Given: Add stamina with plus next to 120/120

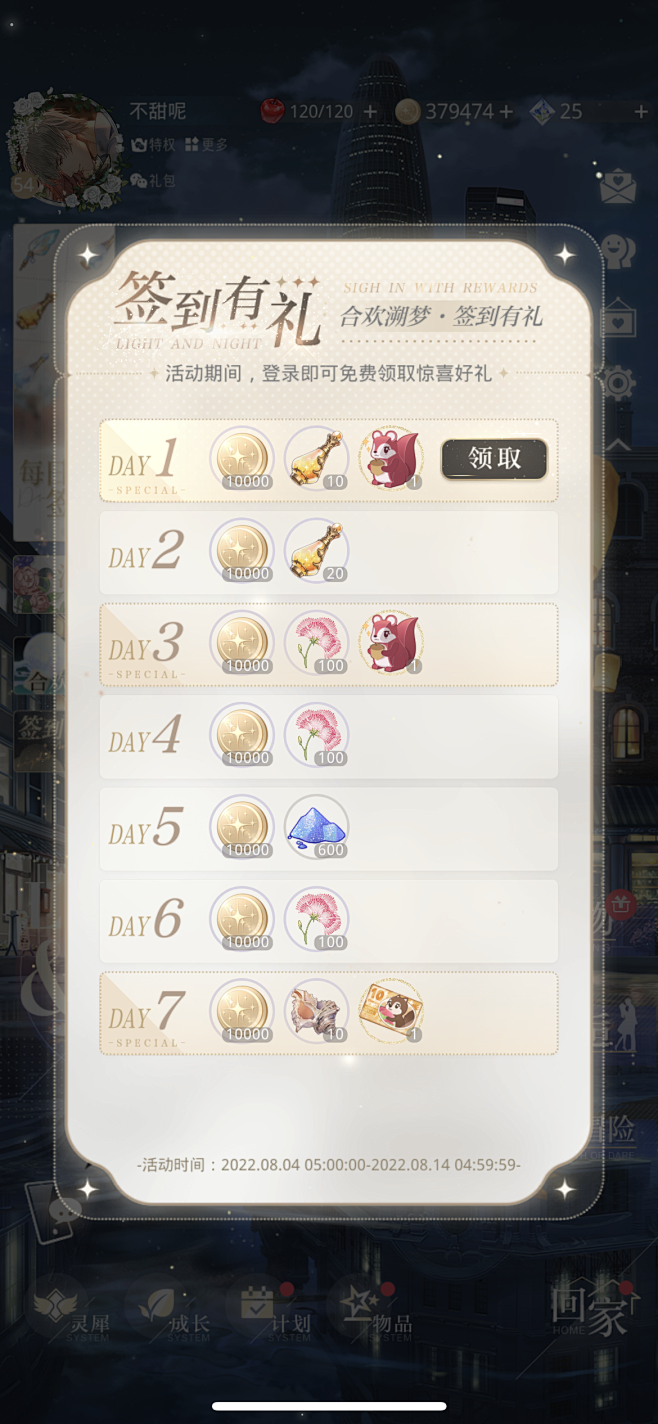Looking at the screenshot, I should click(x=370, y=112).
